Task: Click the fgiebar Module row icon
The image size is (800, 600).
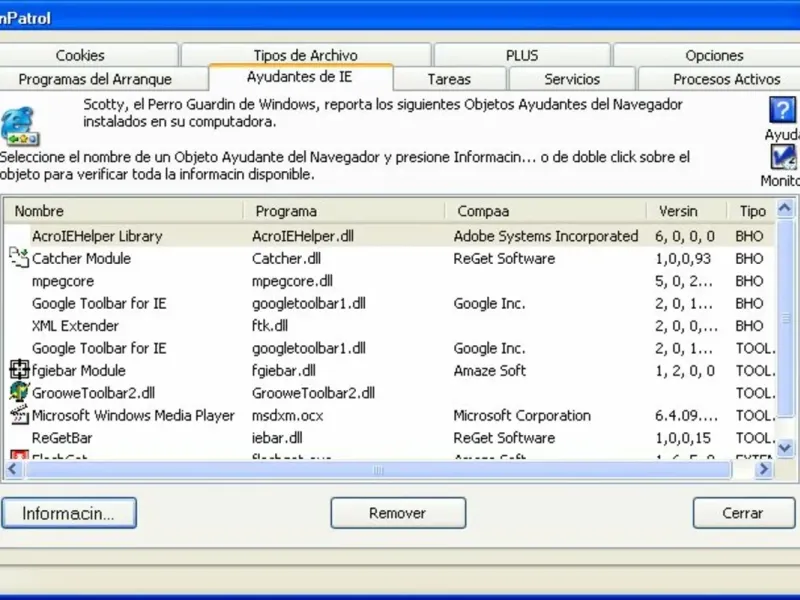Action: pyautogui.click(x=19, y=369)
